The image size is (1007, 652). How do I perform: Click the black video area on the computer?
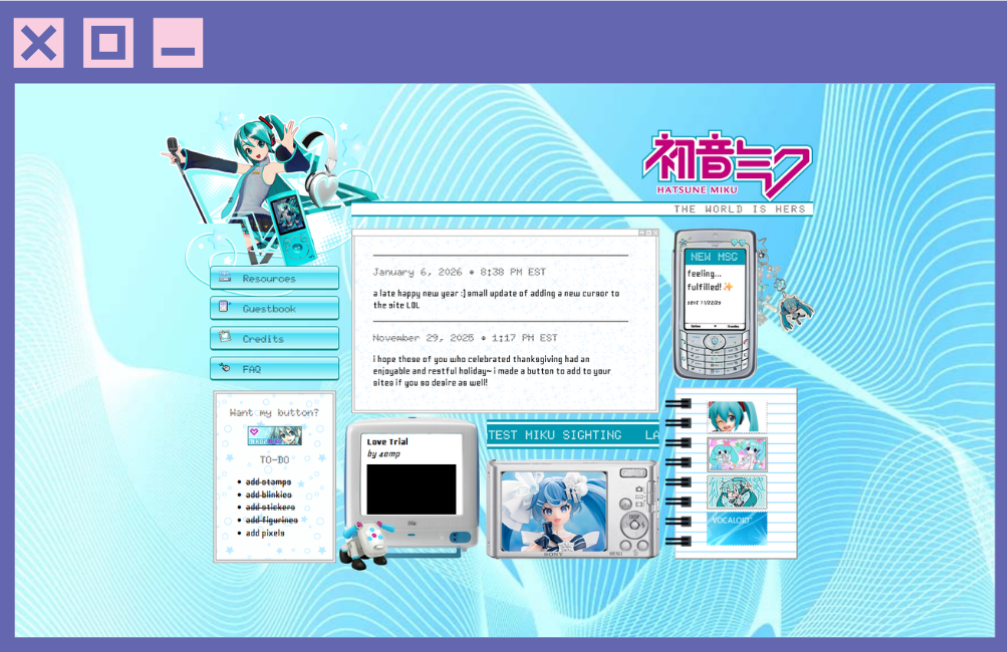[x=411, y=489]
